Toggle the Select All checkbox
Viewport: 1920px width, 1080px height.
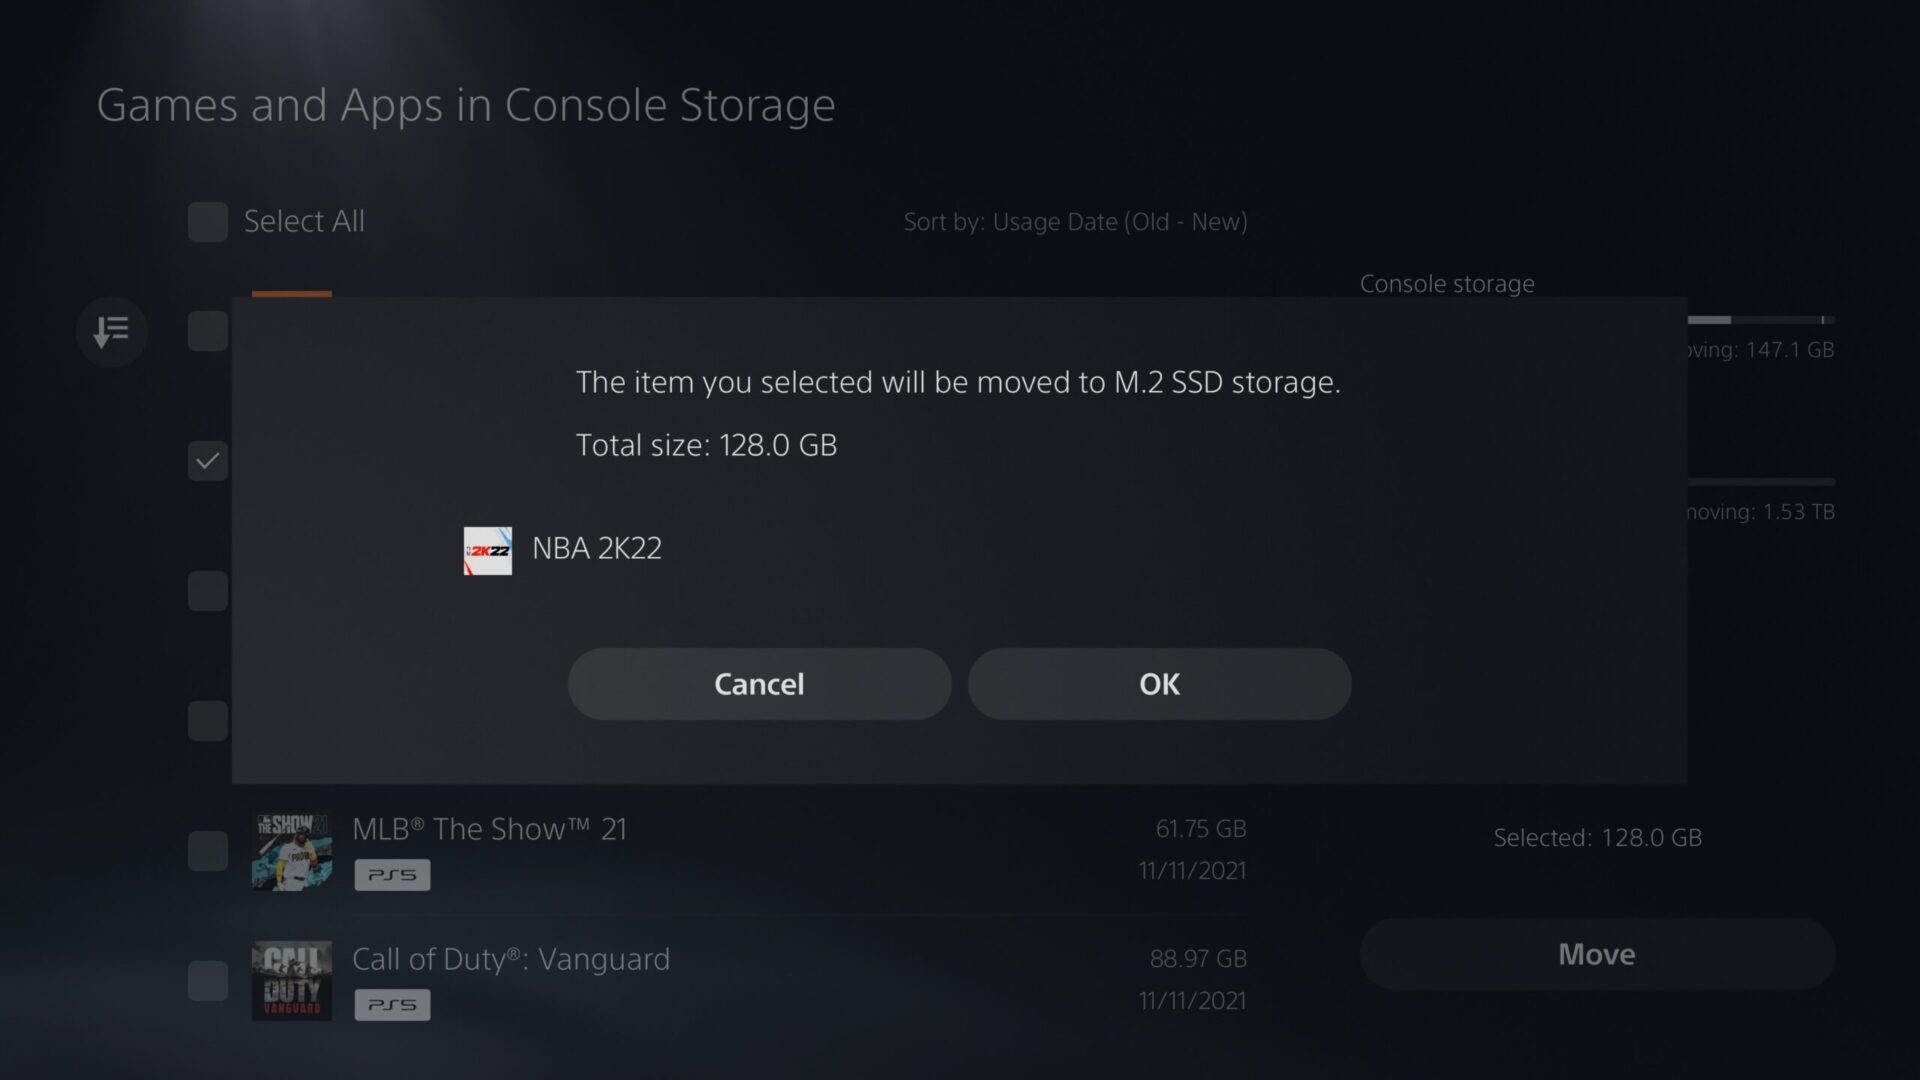point(208,222)
